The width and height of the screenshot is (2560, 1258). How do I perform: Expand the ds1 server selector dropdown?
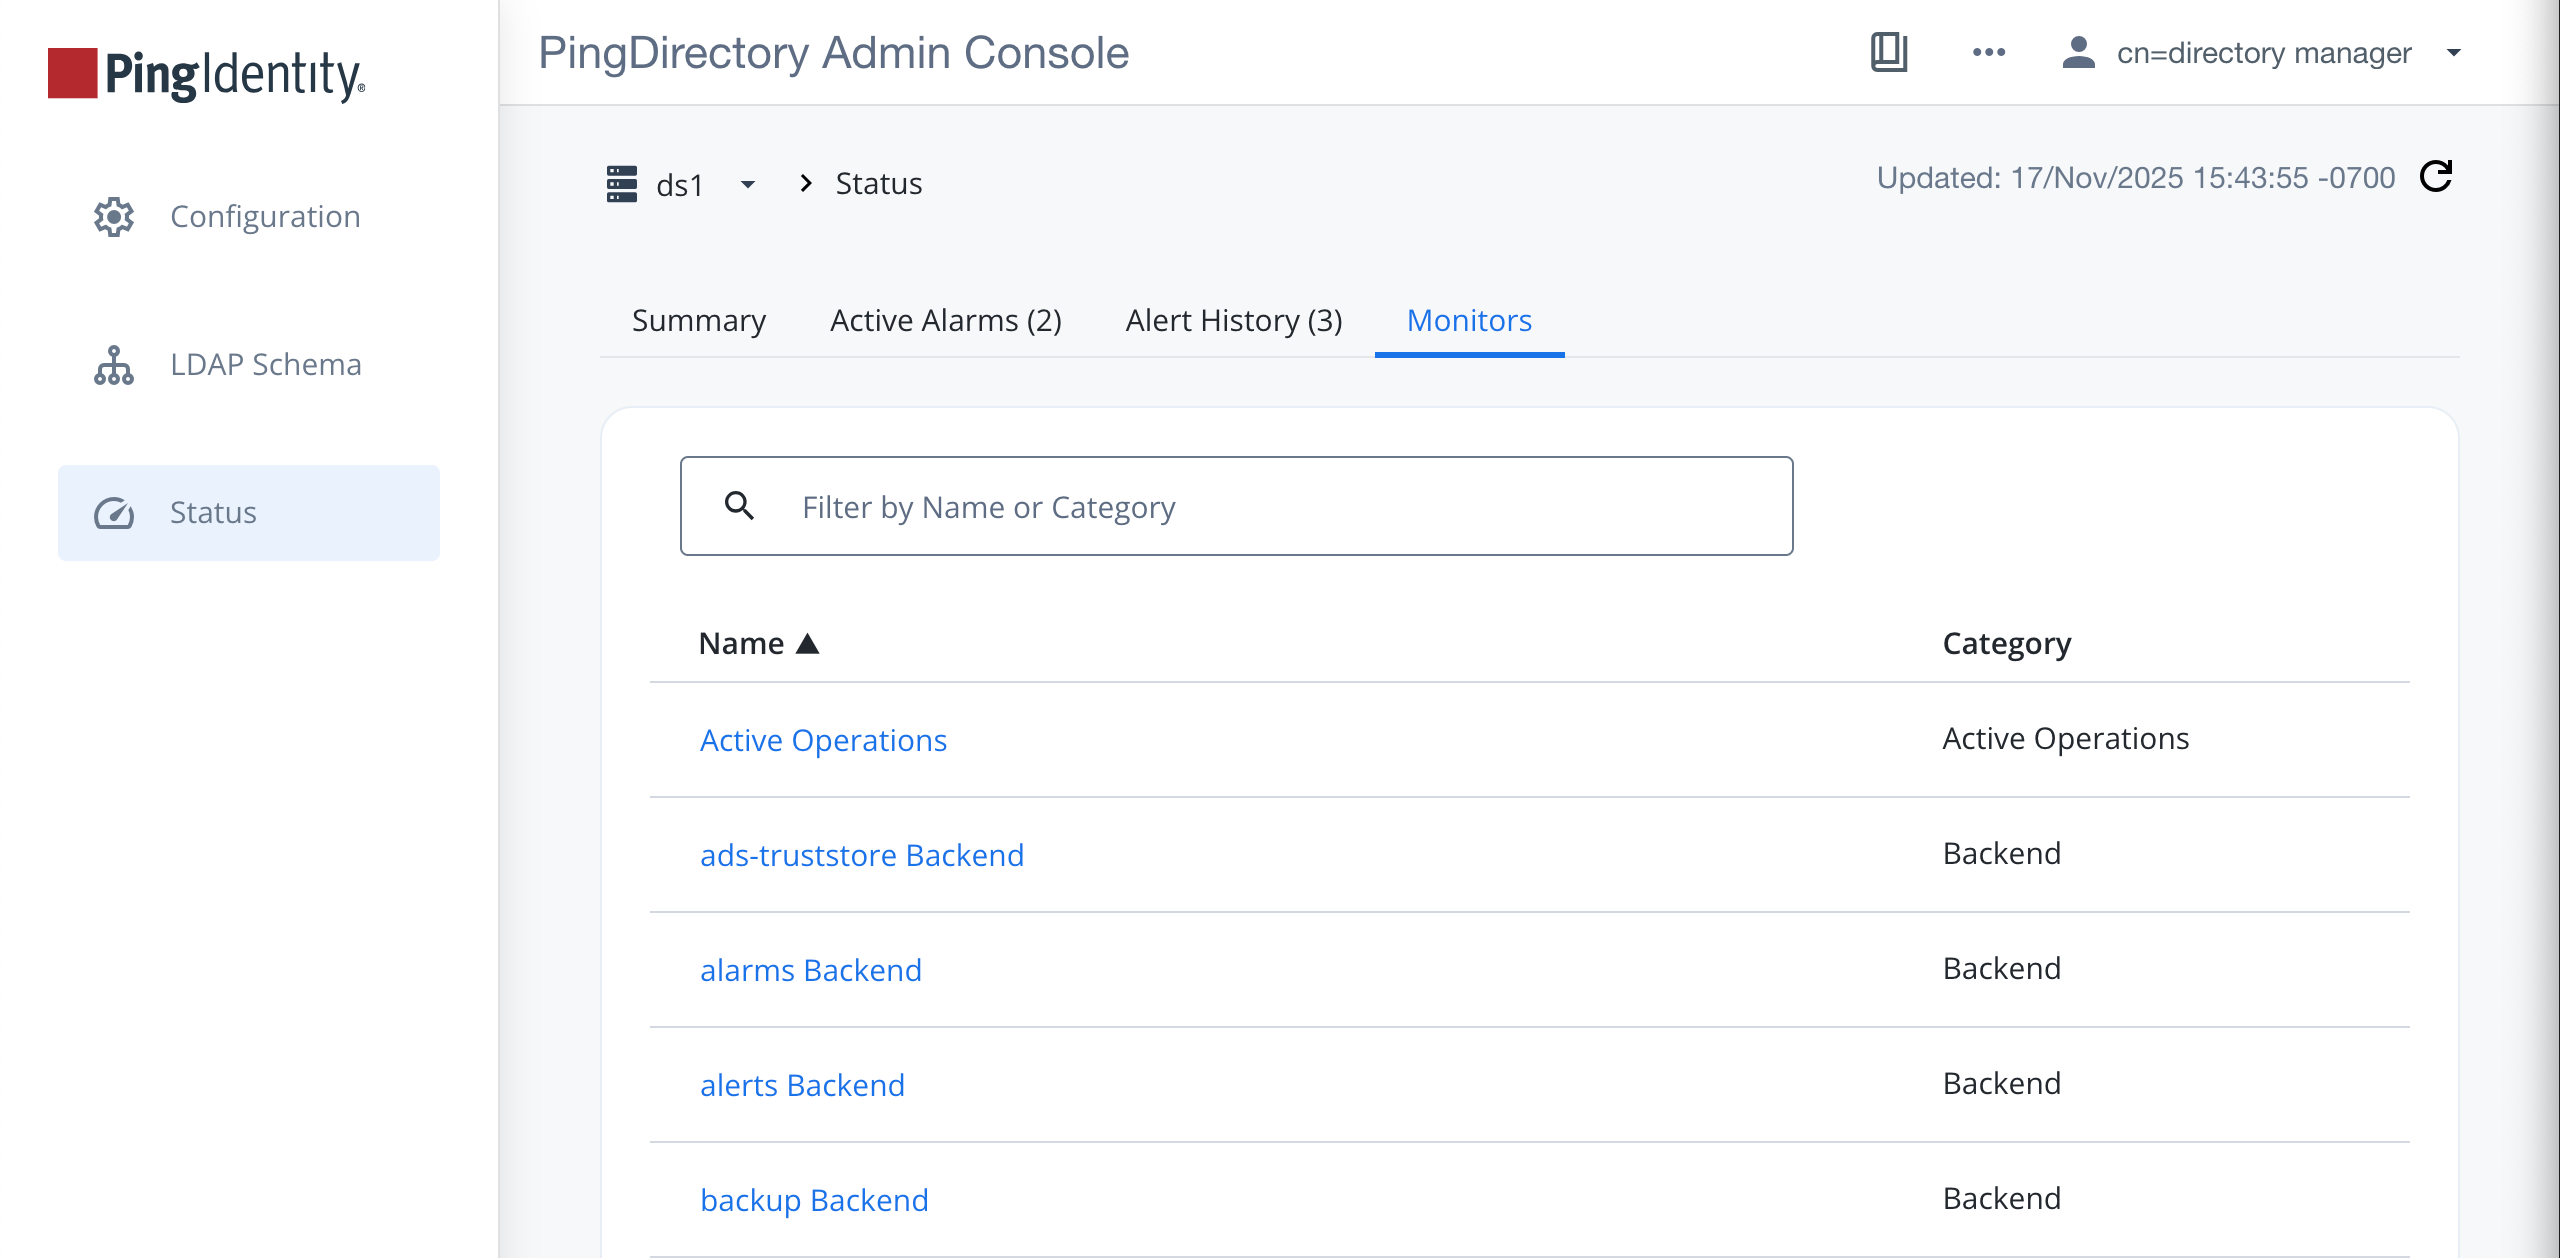click(747, 185)
